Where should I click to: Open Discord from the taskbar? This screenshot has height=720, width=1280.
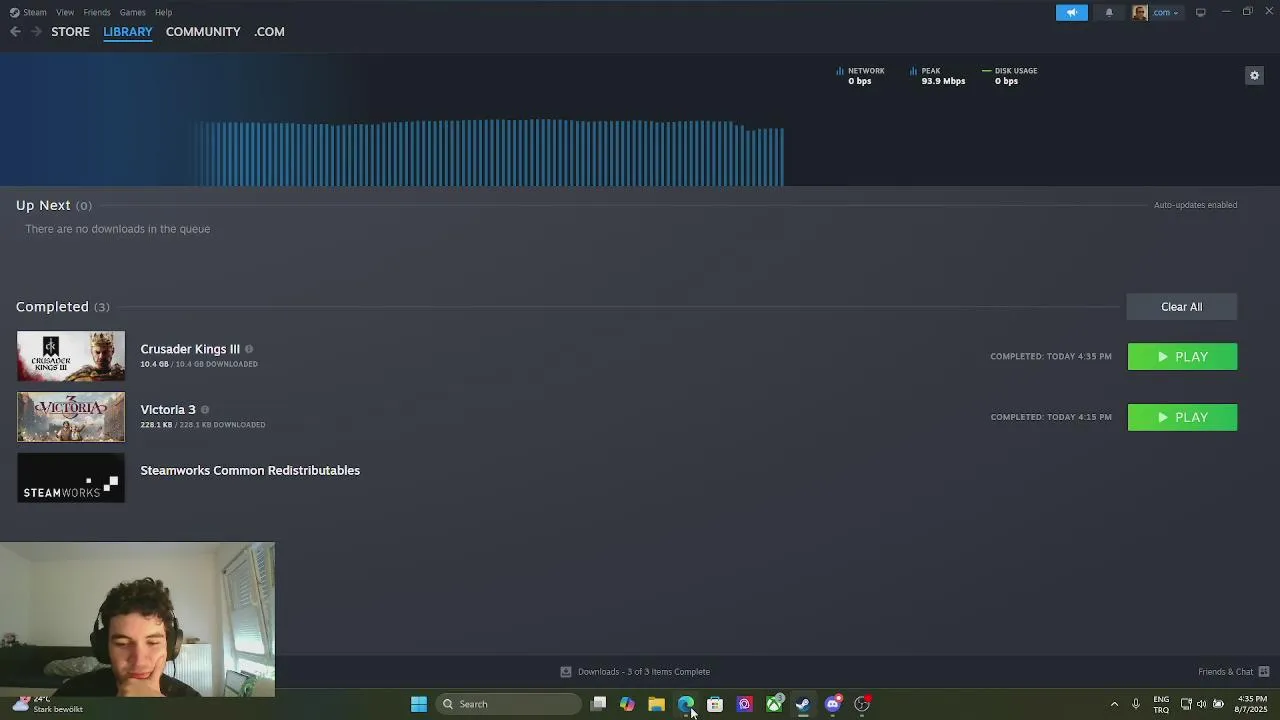point(833,704)
